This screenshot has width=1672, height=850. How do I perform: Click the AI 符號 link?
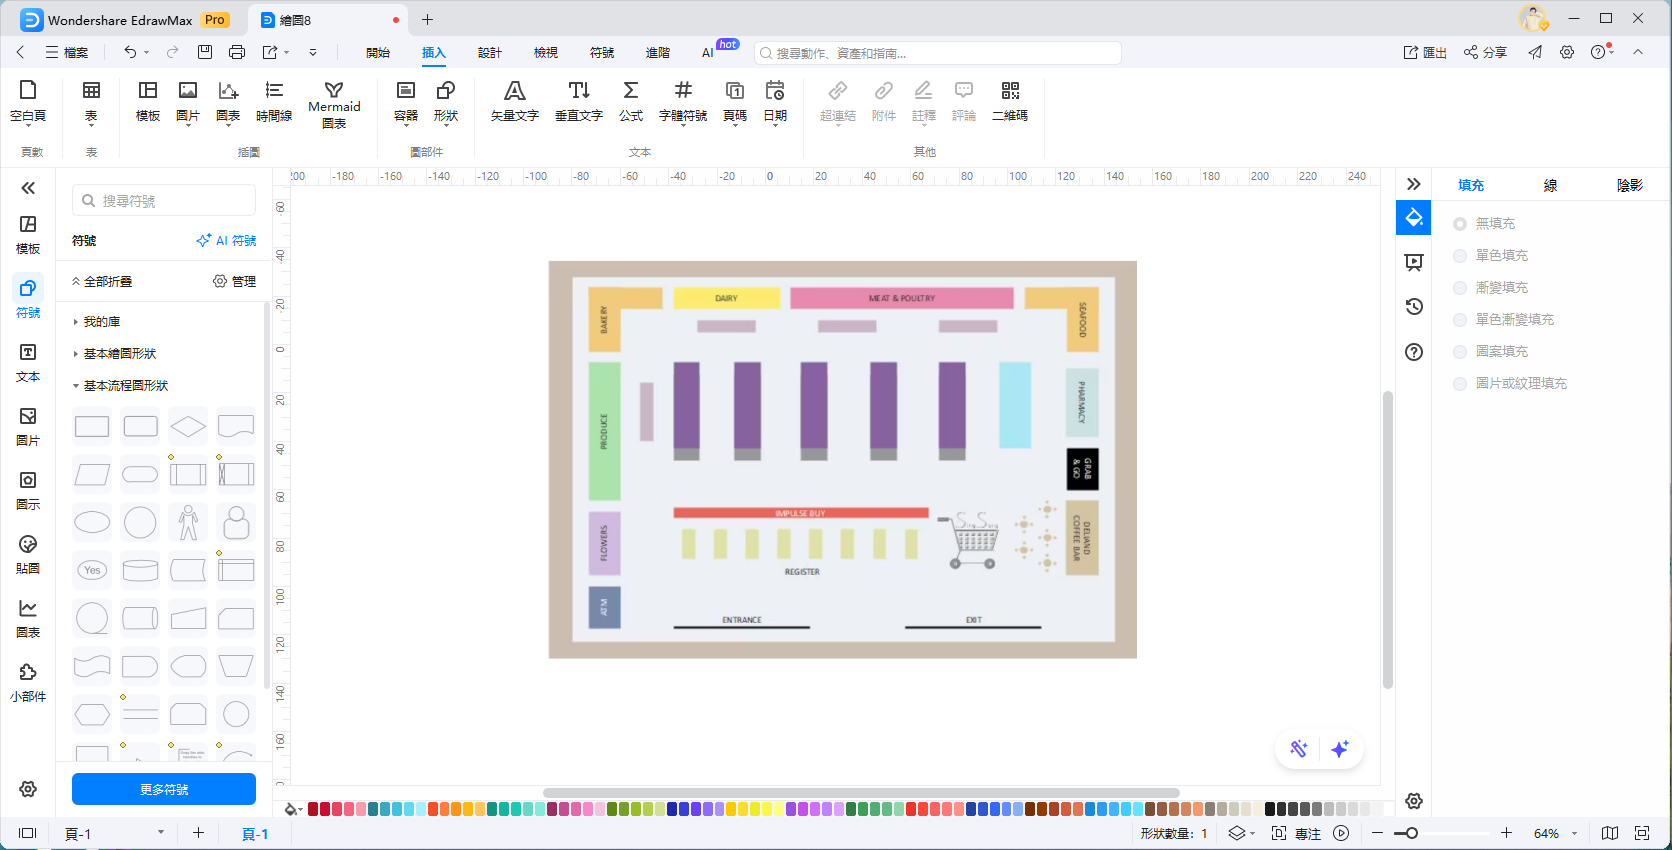point(227,241)
